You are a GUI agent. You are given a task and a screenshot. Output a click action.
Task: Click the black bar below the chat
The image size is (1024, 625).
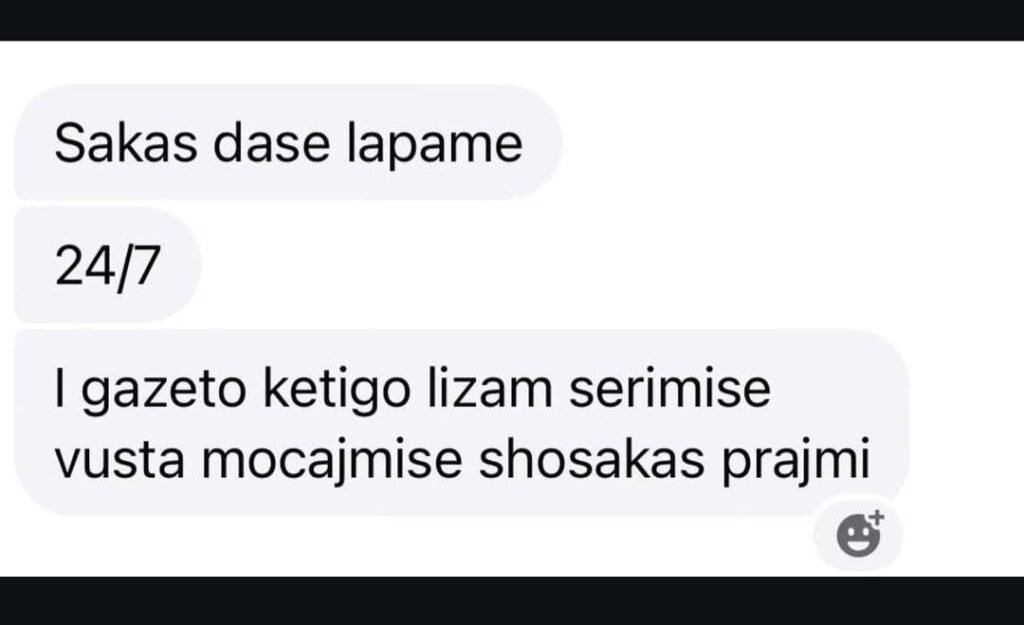click(512, 600)
